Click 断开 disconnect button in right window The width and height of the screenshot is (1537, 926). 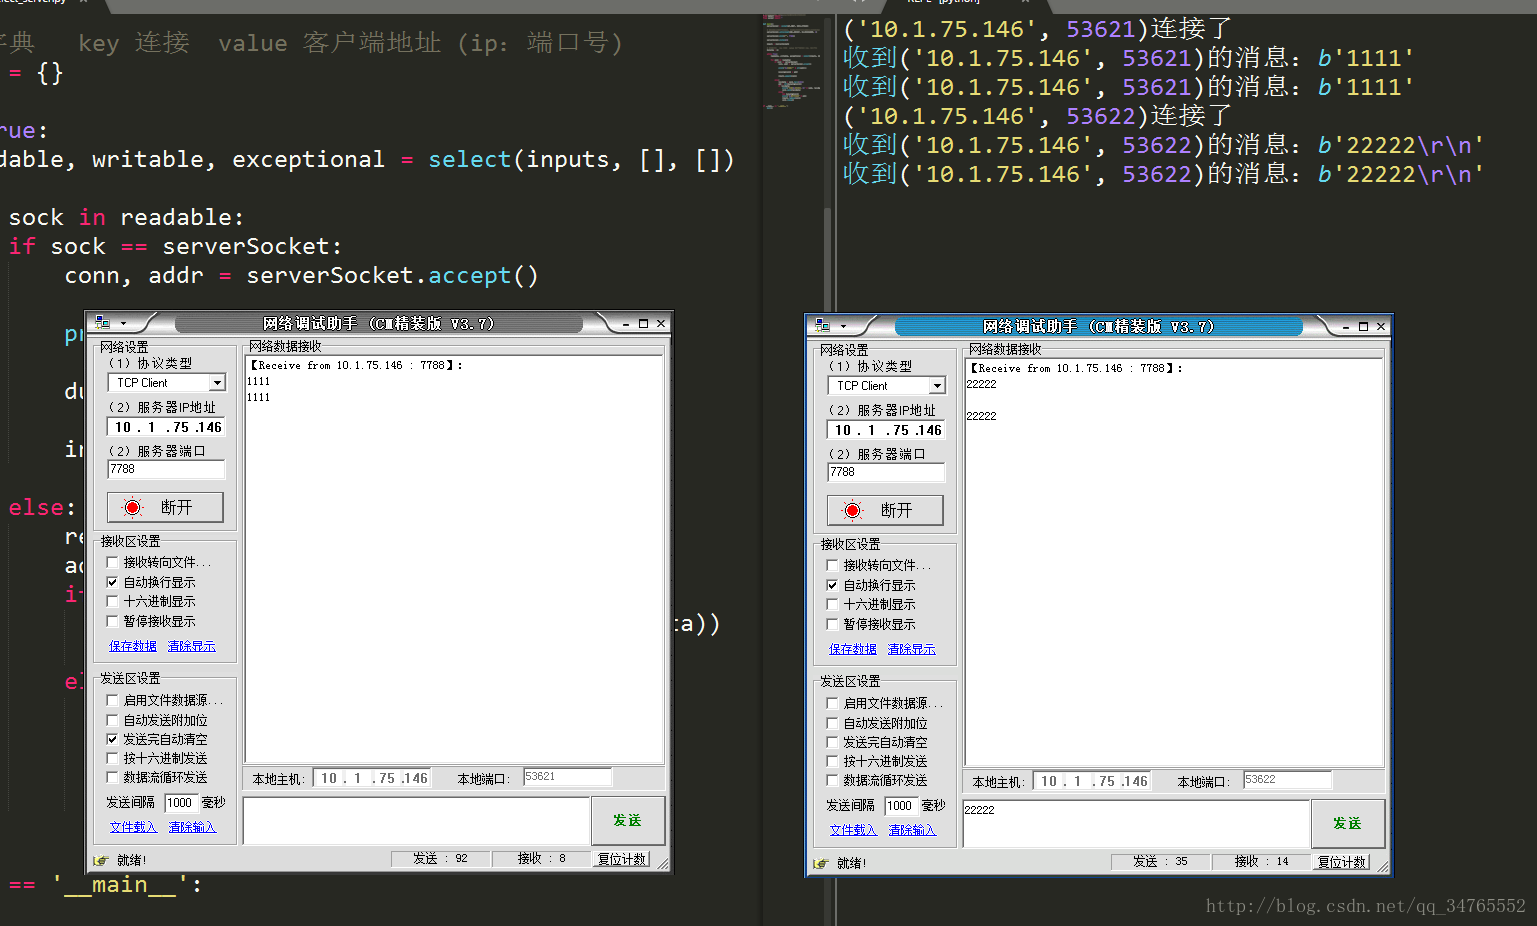[x=885, y=510]
